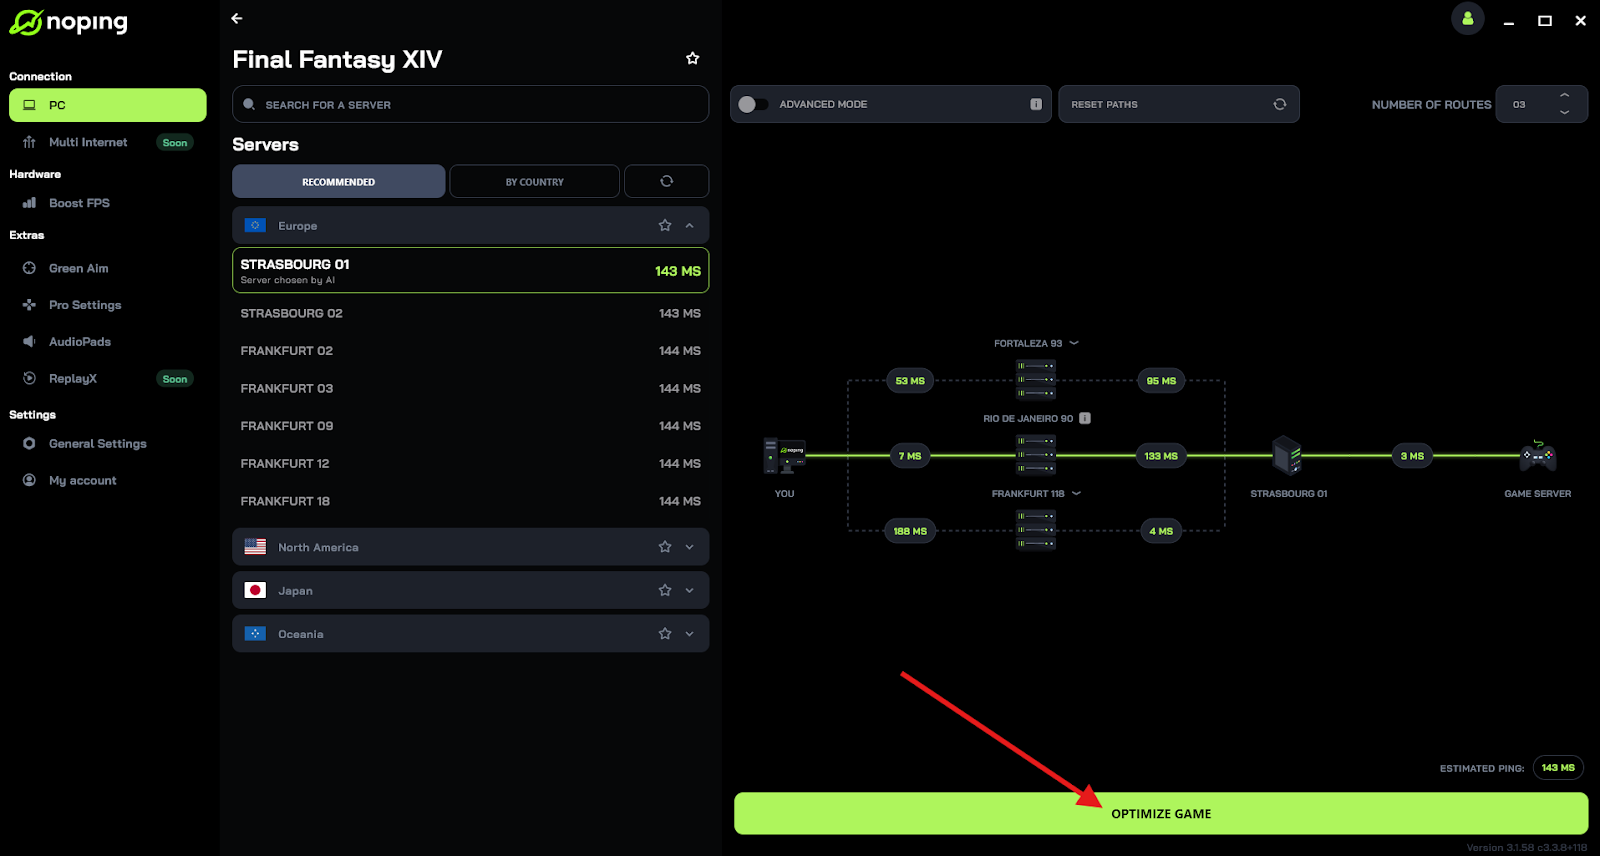1600x856 pixels.
Task: Star the Europe region
Action: click(x=665, y=225)
